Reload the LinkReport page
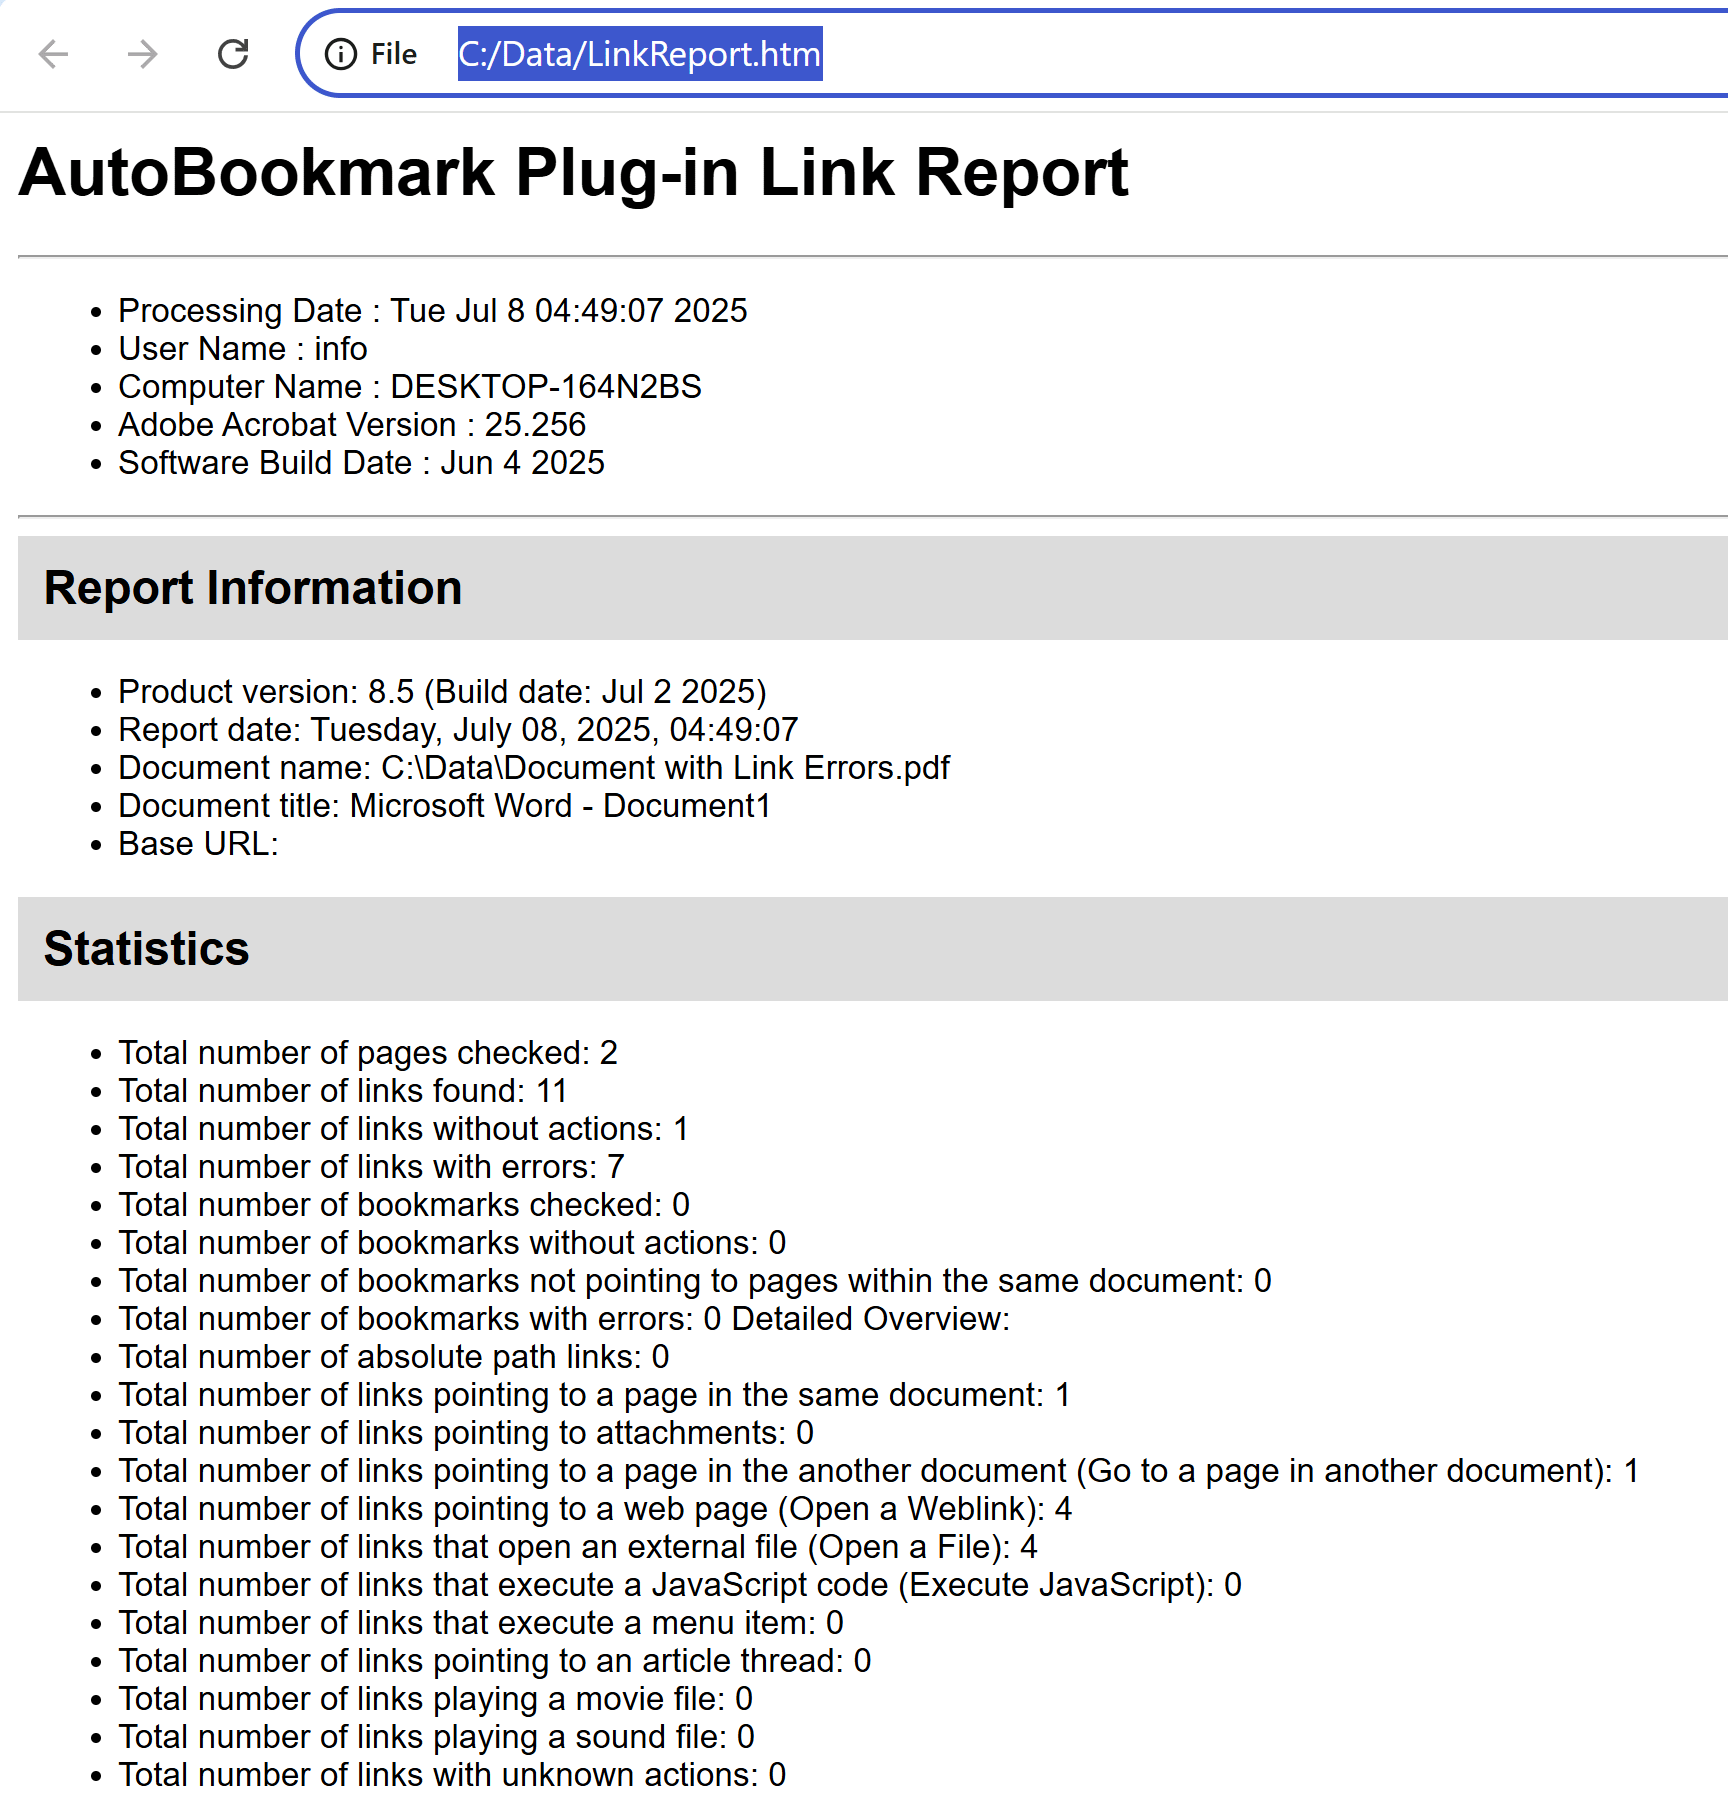The image size is (1728, 1804). click(x=233, y=54)
